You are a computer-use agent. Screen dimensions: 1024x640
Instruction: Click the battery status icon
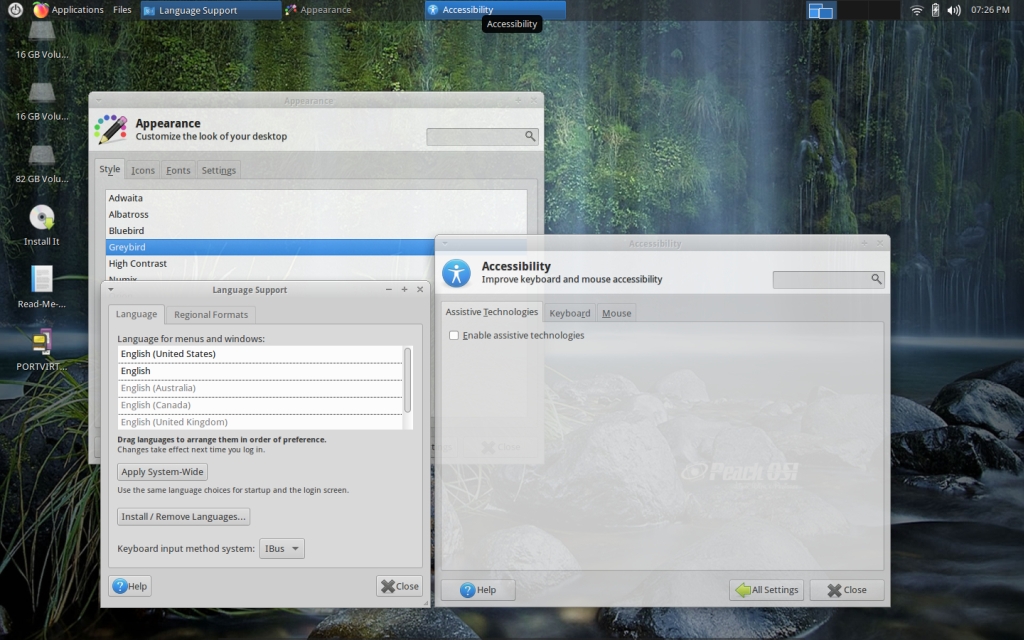935,10
